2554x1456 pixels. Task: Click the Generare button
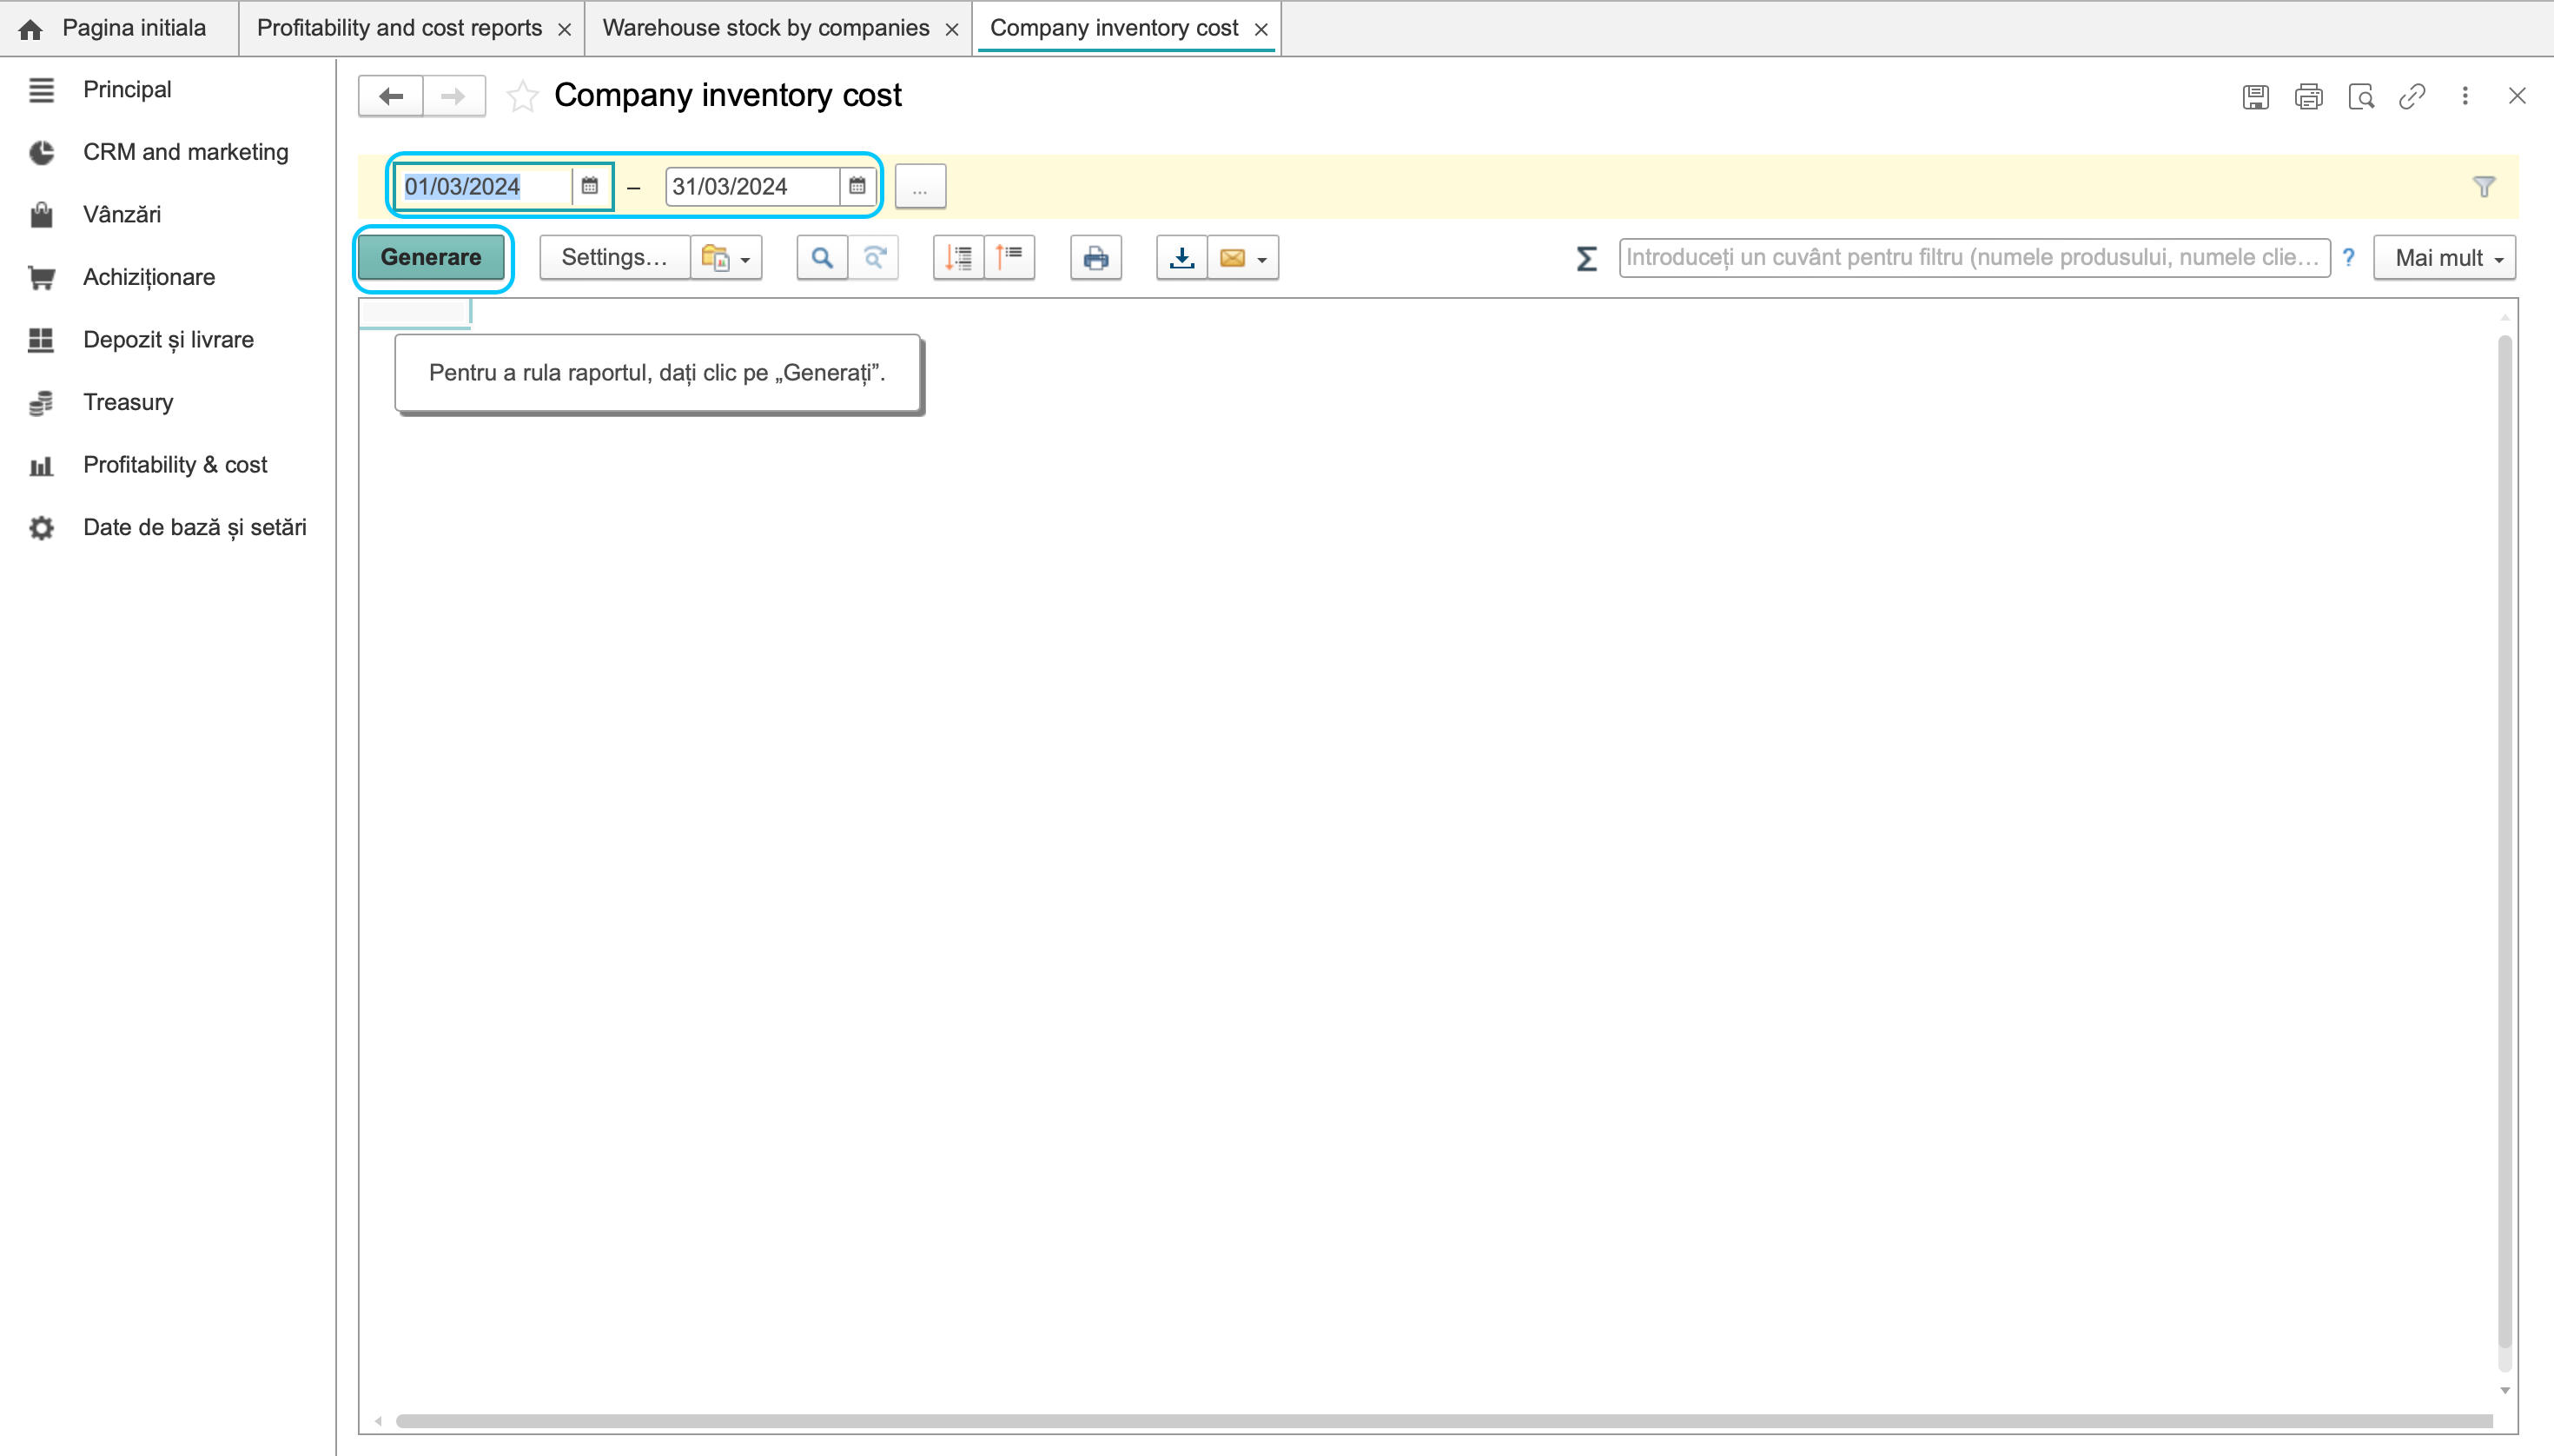pos(431,258)
